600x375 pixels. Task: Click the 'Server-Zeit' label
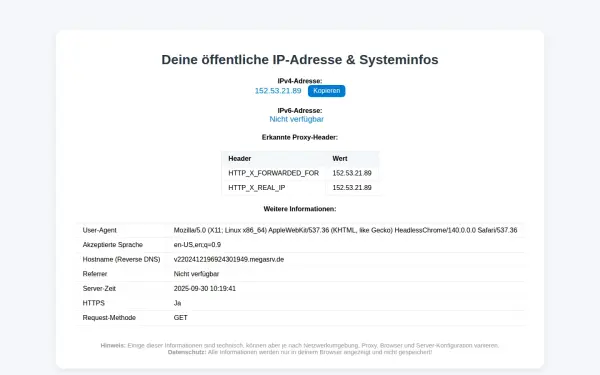(x=99, y=288)
